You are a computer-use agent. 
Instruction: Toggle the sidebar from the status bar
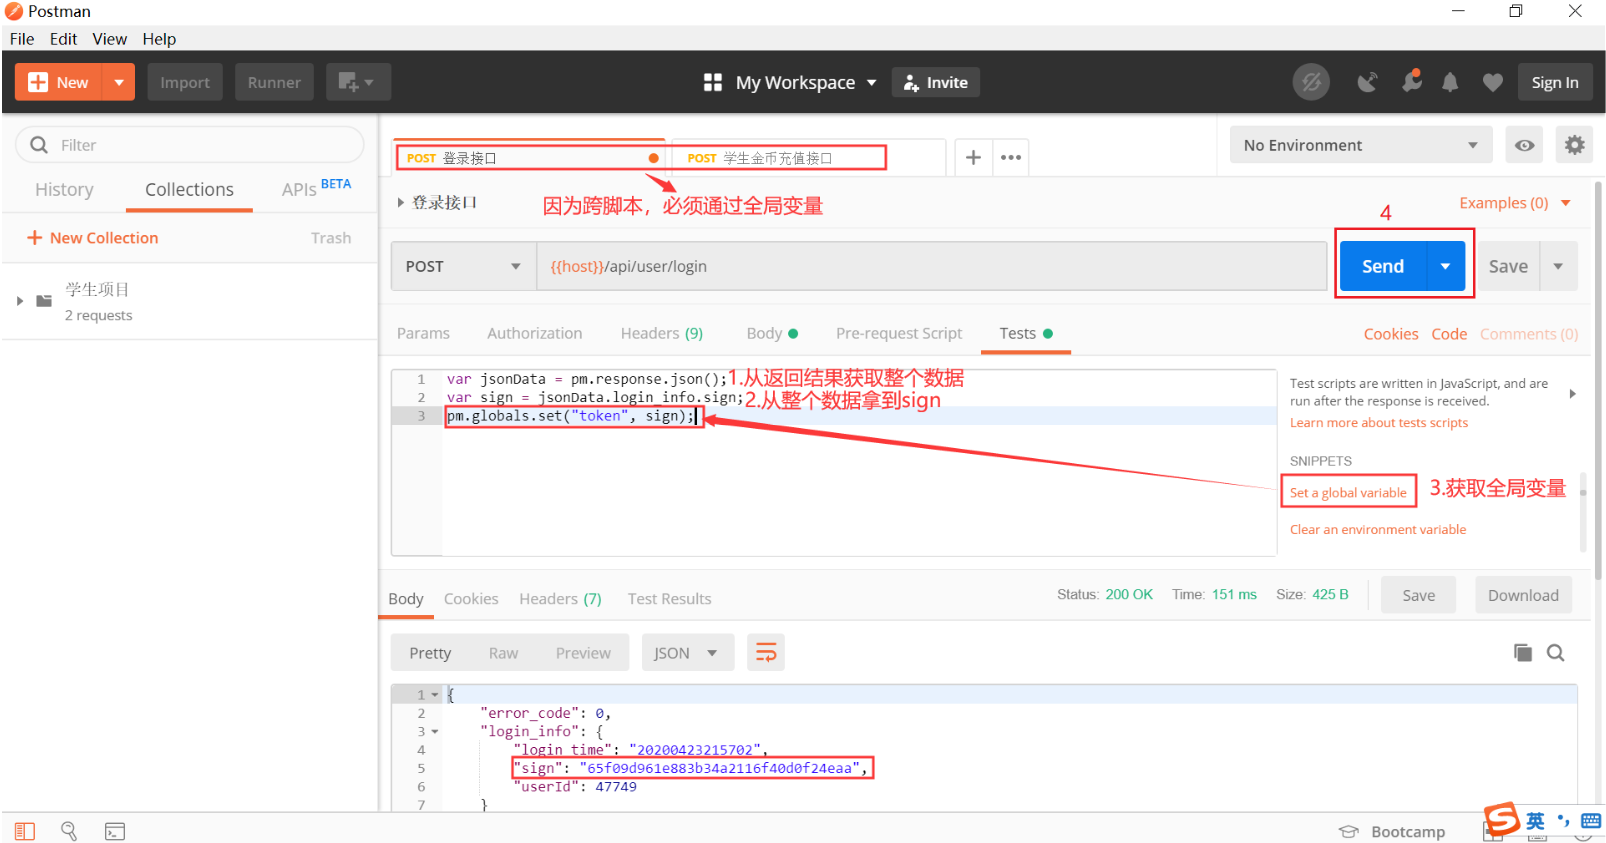point(25,831)
